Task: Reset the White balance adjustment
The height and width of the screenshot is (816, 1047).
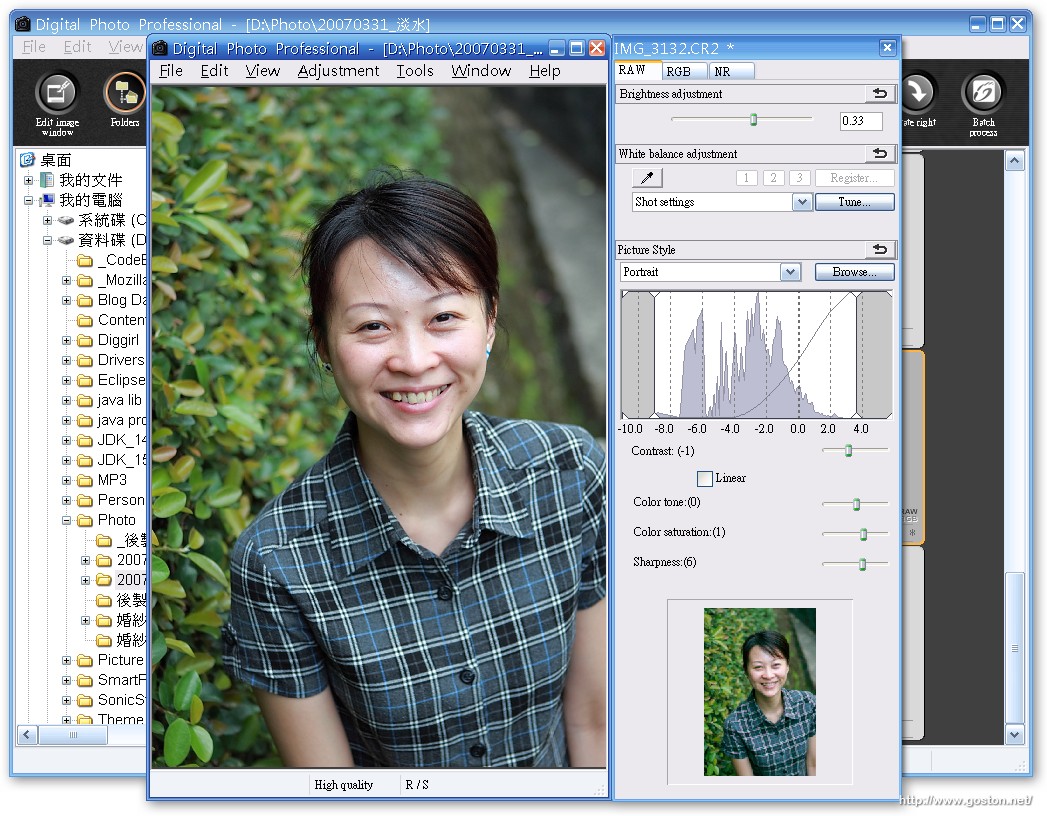Action: click(x=880, y=154)
